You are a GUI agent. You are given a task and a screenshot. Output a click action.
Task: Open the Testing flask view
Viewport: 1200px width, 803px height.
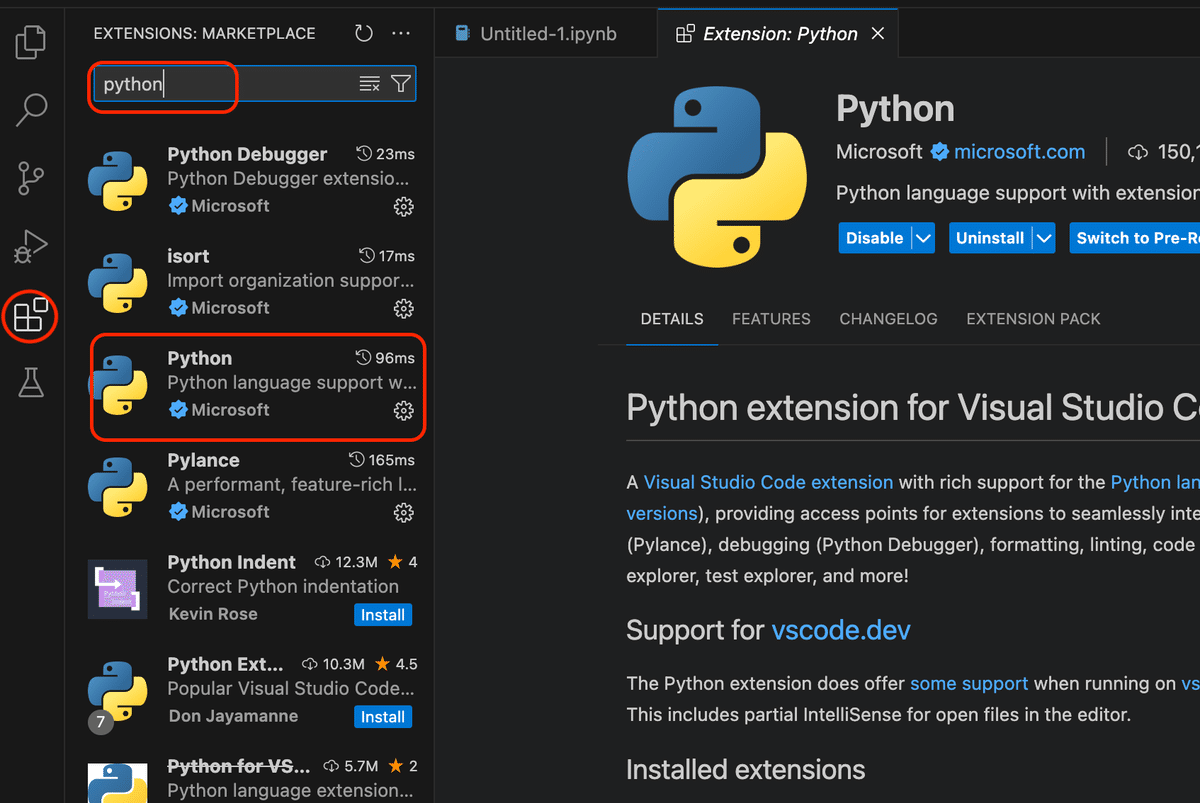click(31, 382)
